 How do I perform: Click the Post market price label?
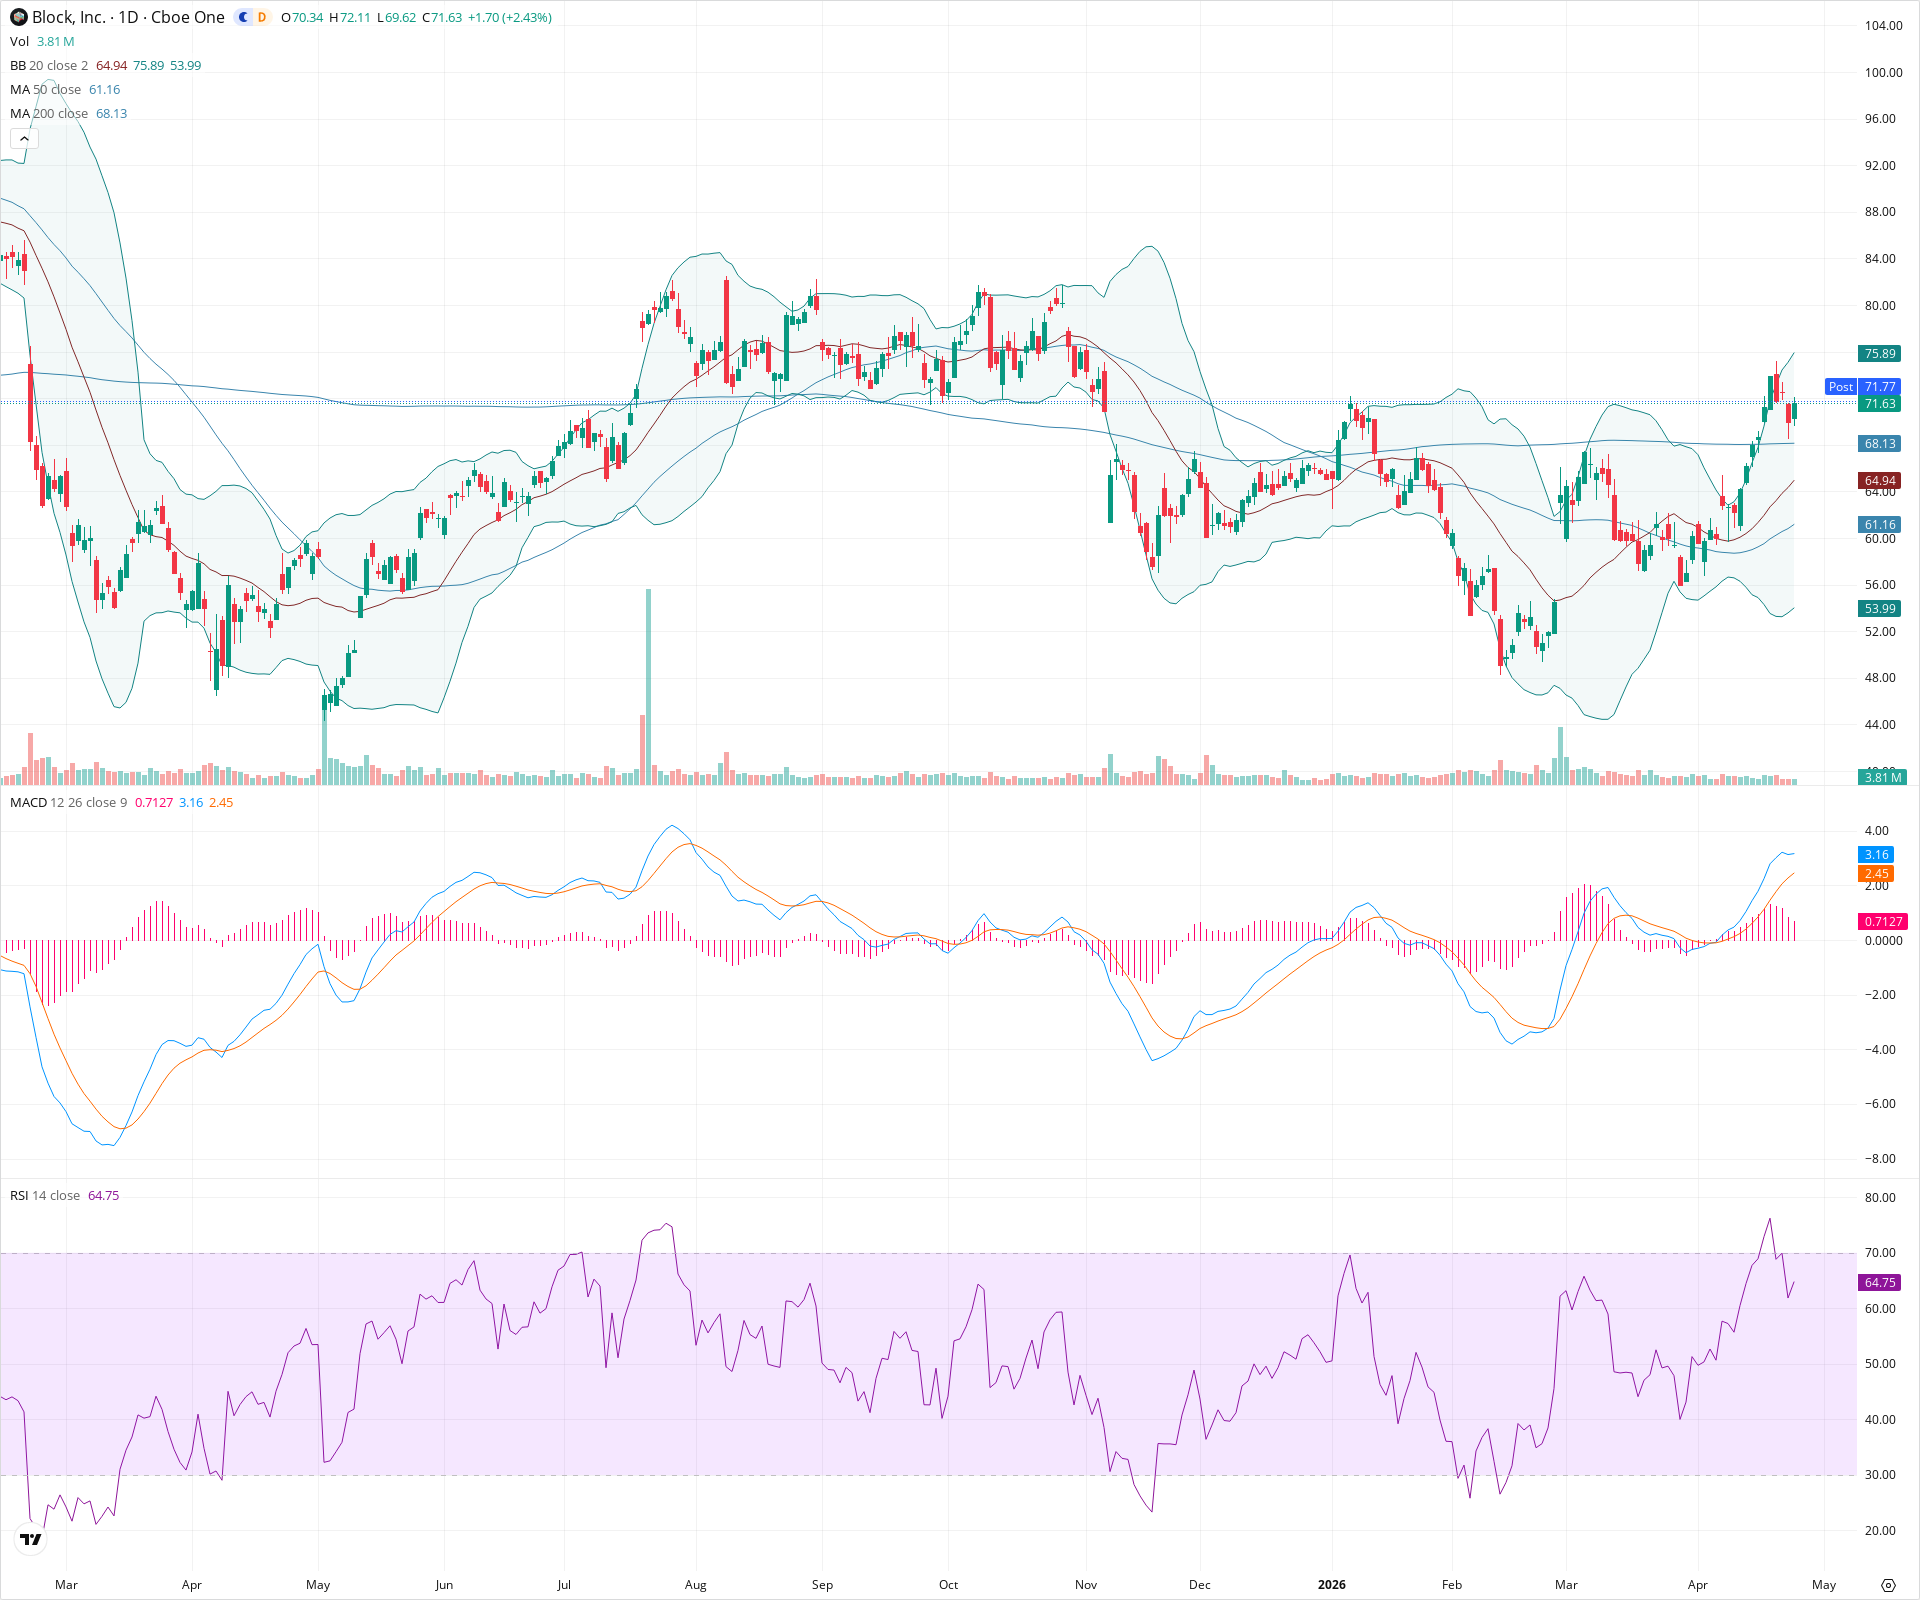(x=1841, y=387)
